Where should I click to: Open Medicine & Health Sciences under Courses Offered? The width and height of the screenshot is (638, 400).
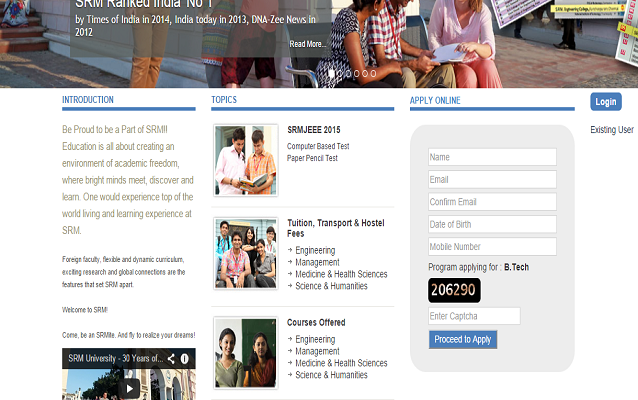point(341,363)
